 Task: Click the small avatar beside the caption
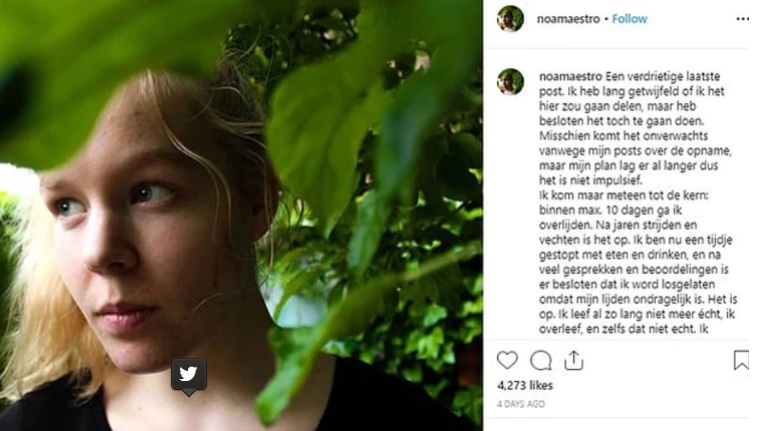510,82
